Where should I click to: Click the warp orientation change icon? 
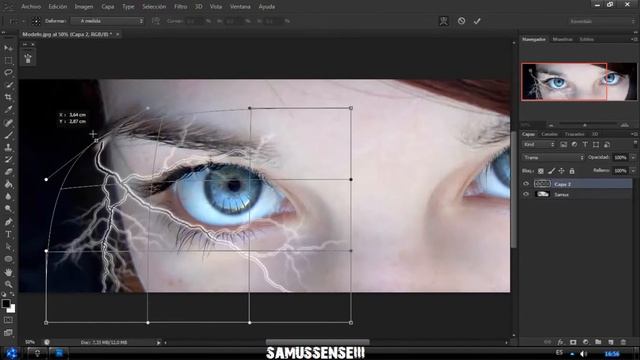[x=156, y=21]
